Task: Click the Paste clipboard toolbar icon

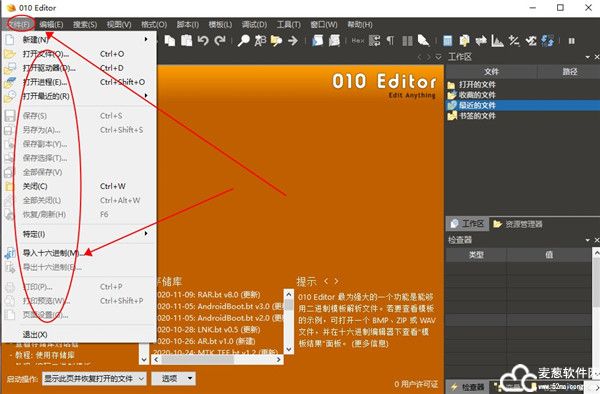Action: pyautogui.click(x=187, y=40)
